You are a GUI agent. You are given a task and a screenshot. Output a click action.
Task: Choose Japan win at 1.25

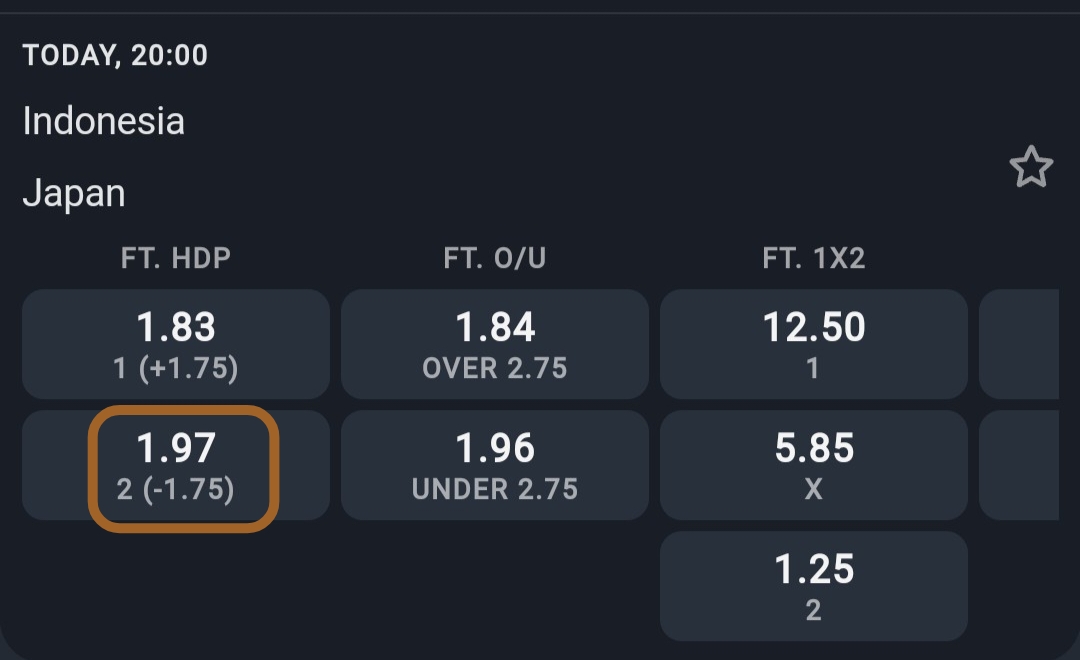tap(814, 585)
